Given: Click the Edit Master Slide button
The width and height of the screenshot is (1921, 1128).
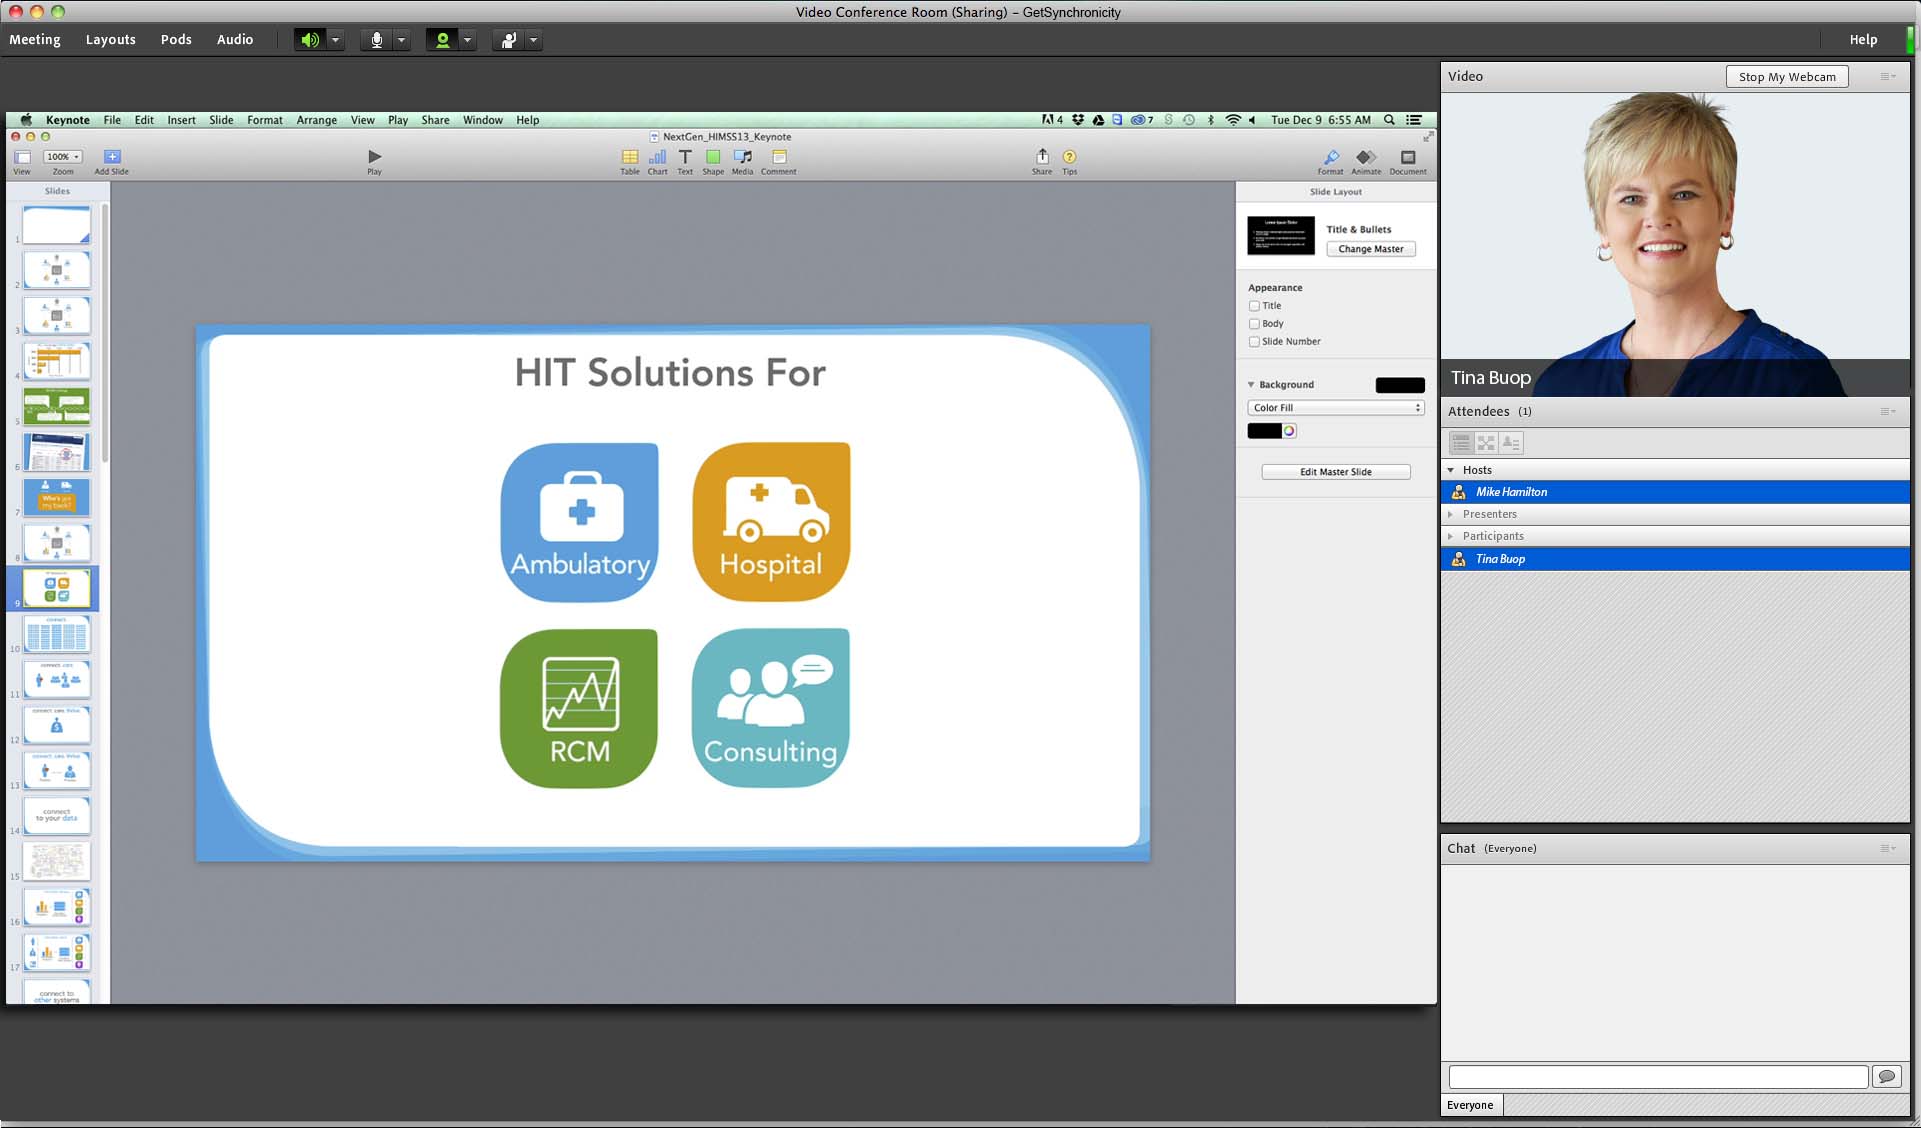Looking at the screenshot, I should pos(1334,471).
